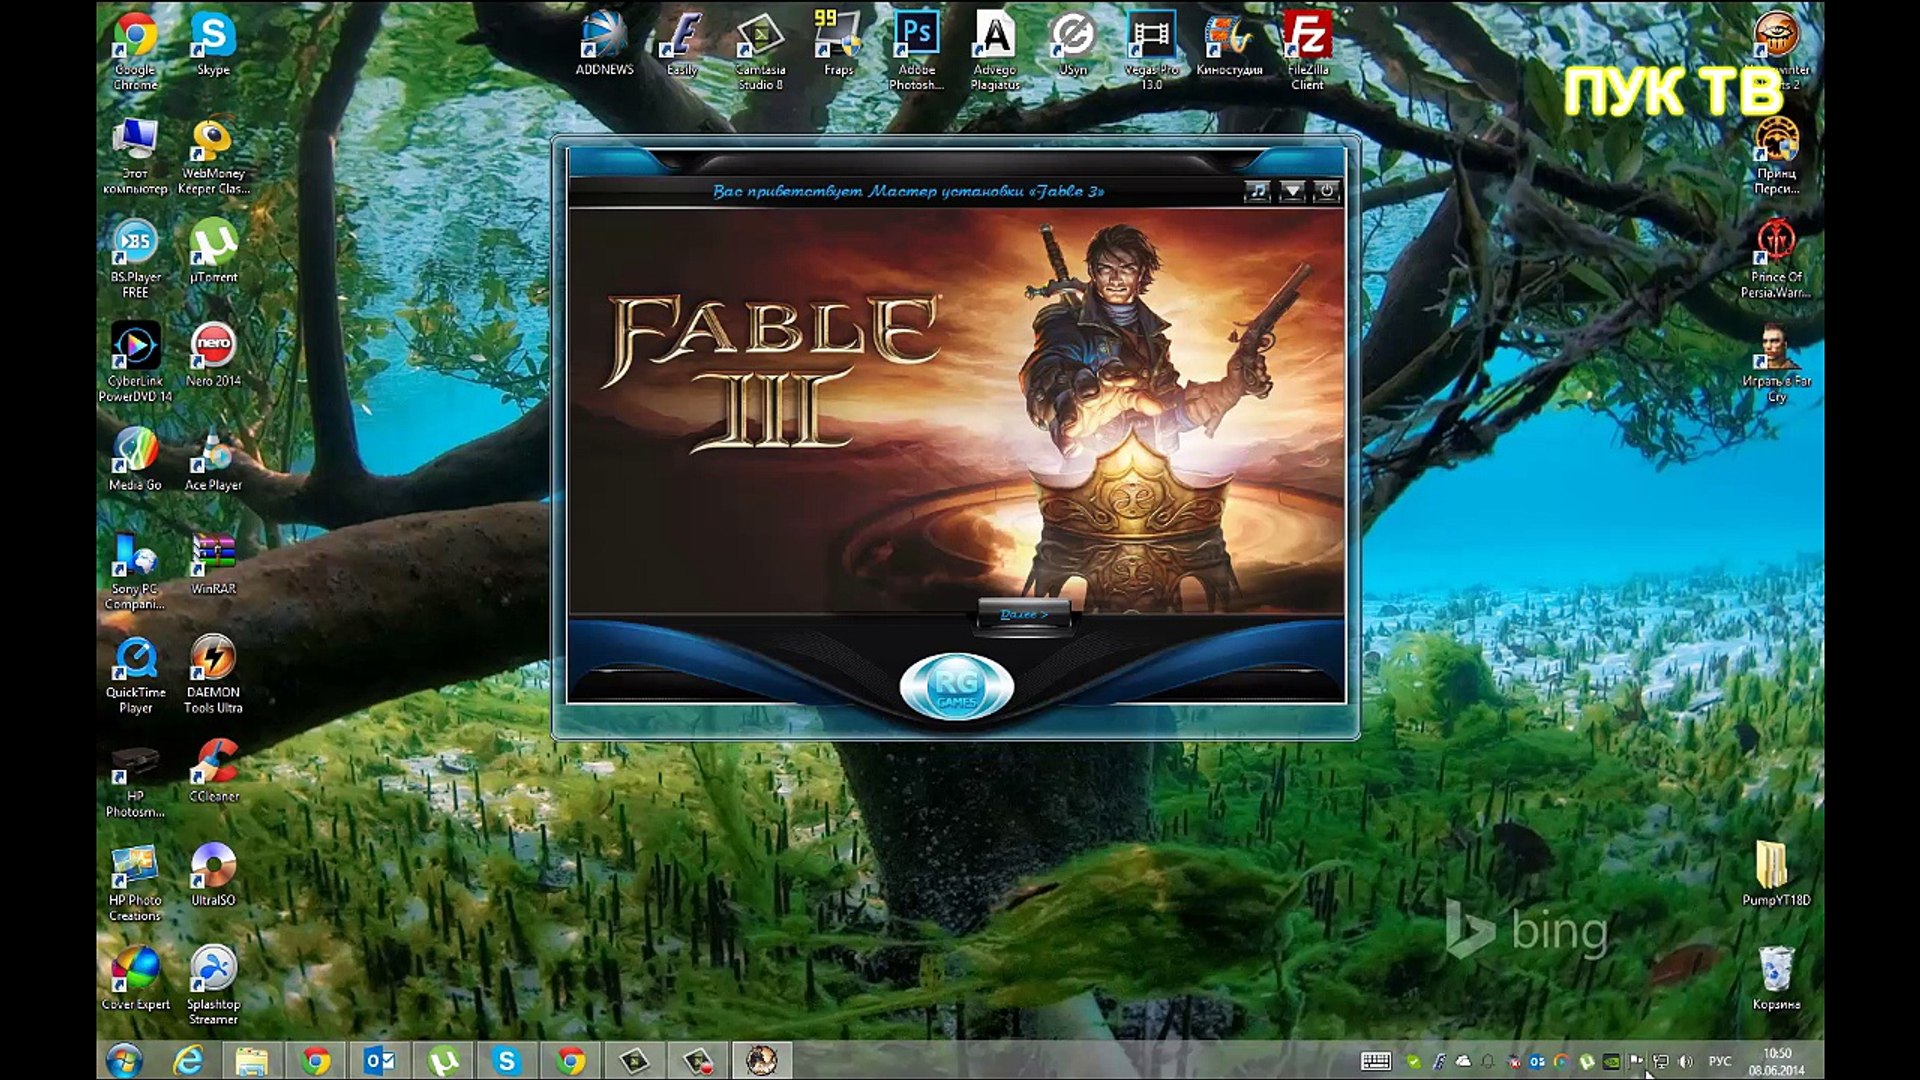
Task: Open File Explorer from taskbar
Action: (x=252, y=1060)
